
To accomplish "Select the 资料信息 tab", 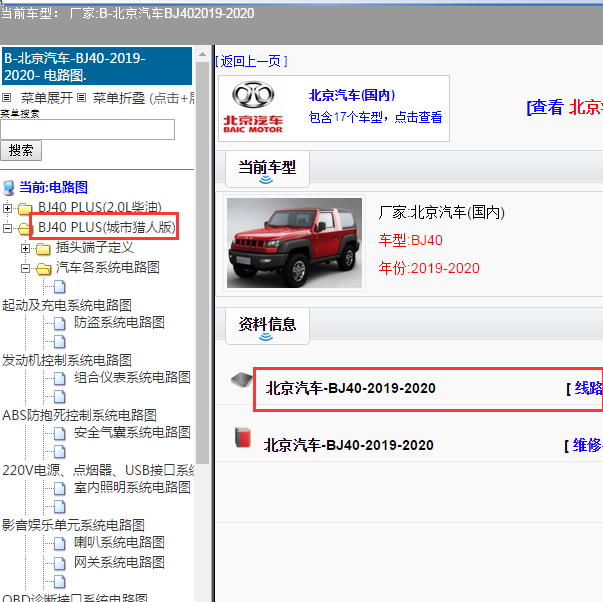I will [267, 325].
